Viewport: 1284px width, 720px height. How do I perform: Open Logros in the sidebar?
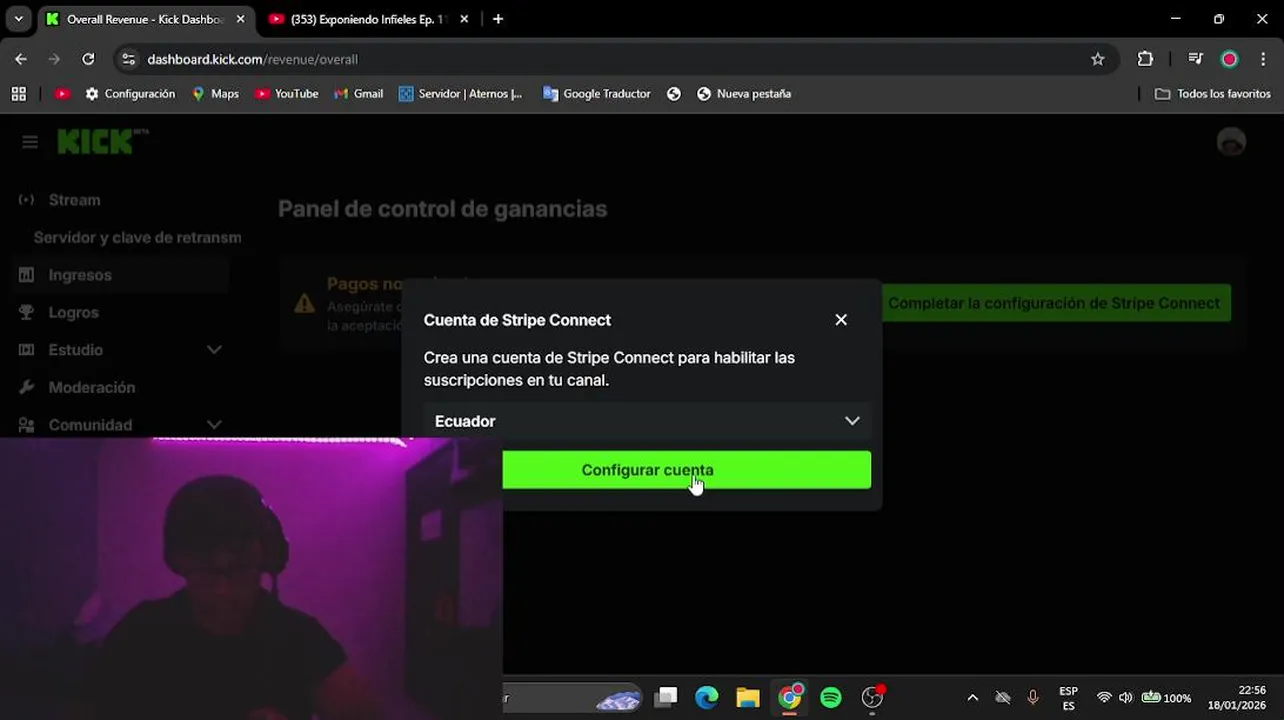point(73,312)
